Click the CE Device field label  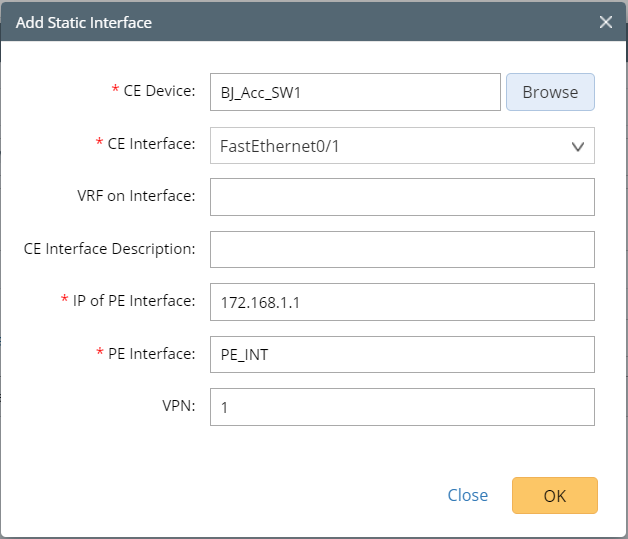159,91
